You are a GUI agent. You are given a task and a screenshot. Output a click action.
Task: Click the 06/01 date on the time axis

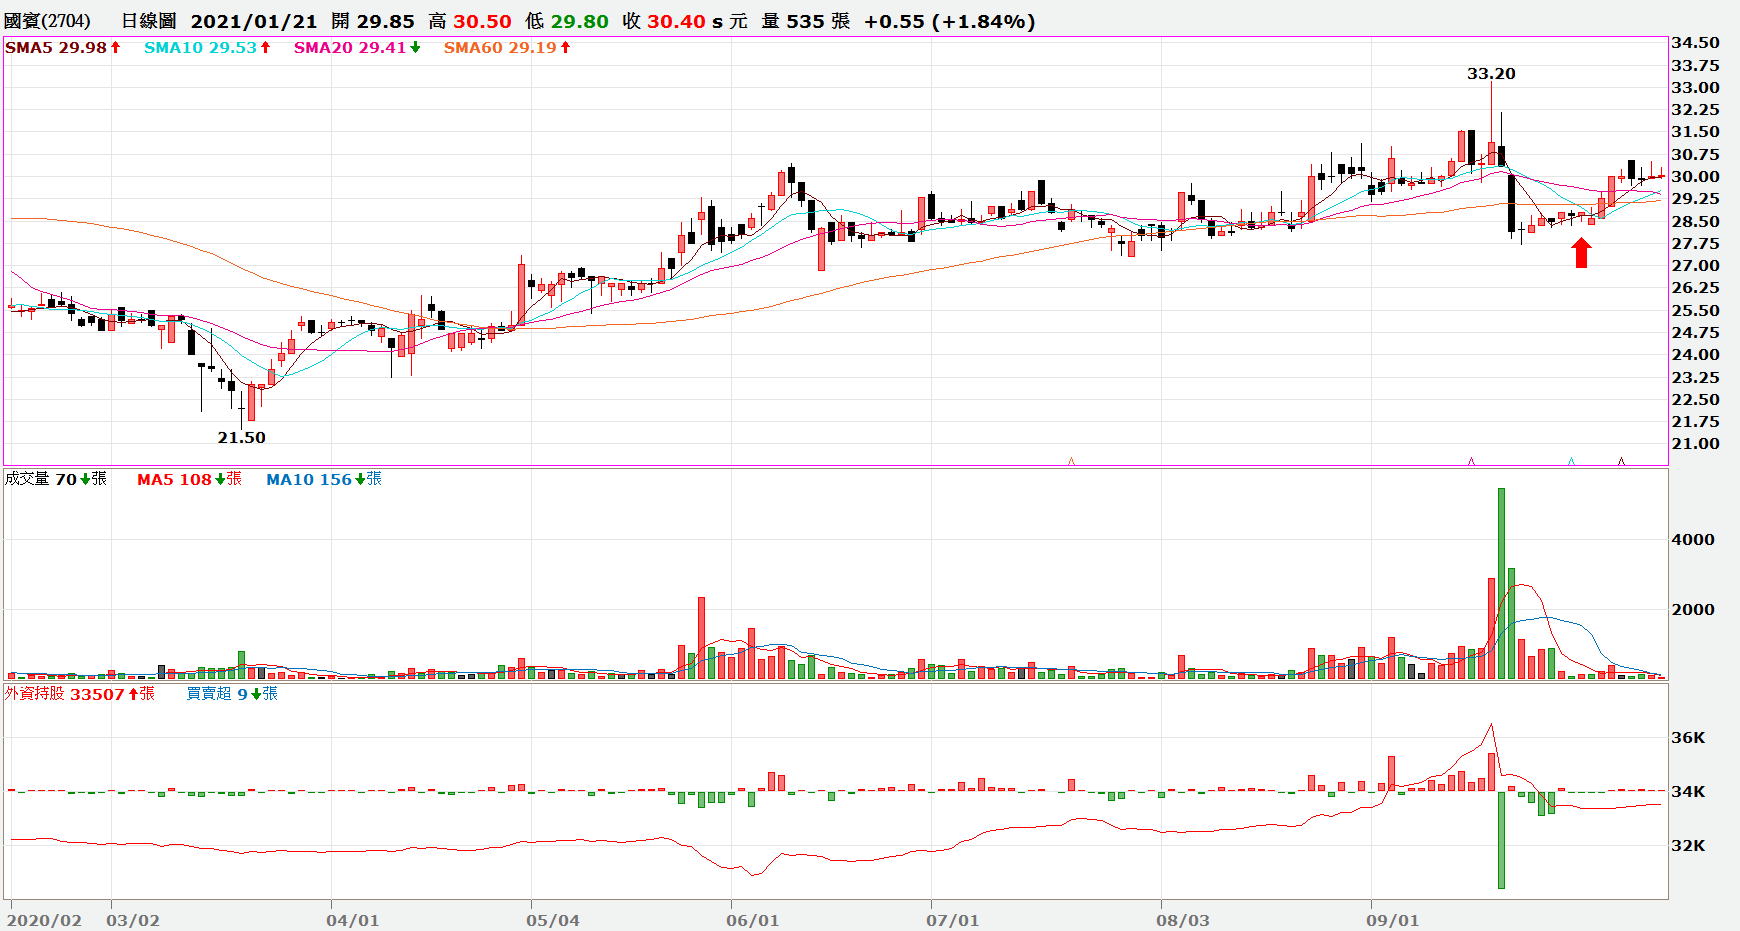pos(752,920)
